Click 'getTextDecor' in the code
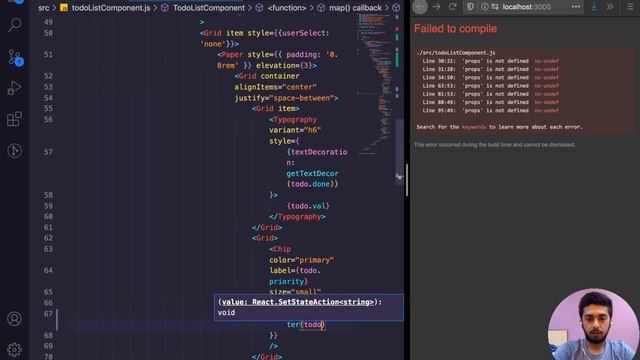 pos(312,173)
